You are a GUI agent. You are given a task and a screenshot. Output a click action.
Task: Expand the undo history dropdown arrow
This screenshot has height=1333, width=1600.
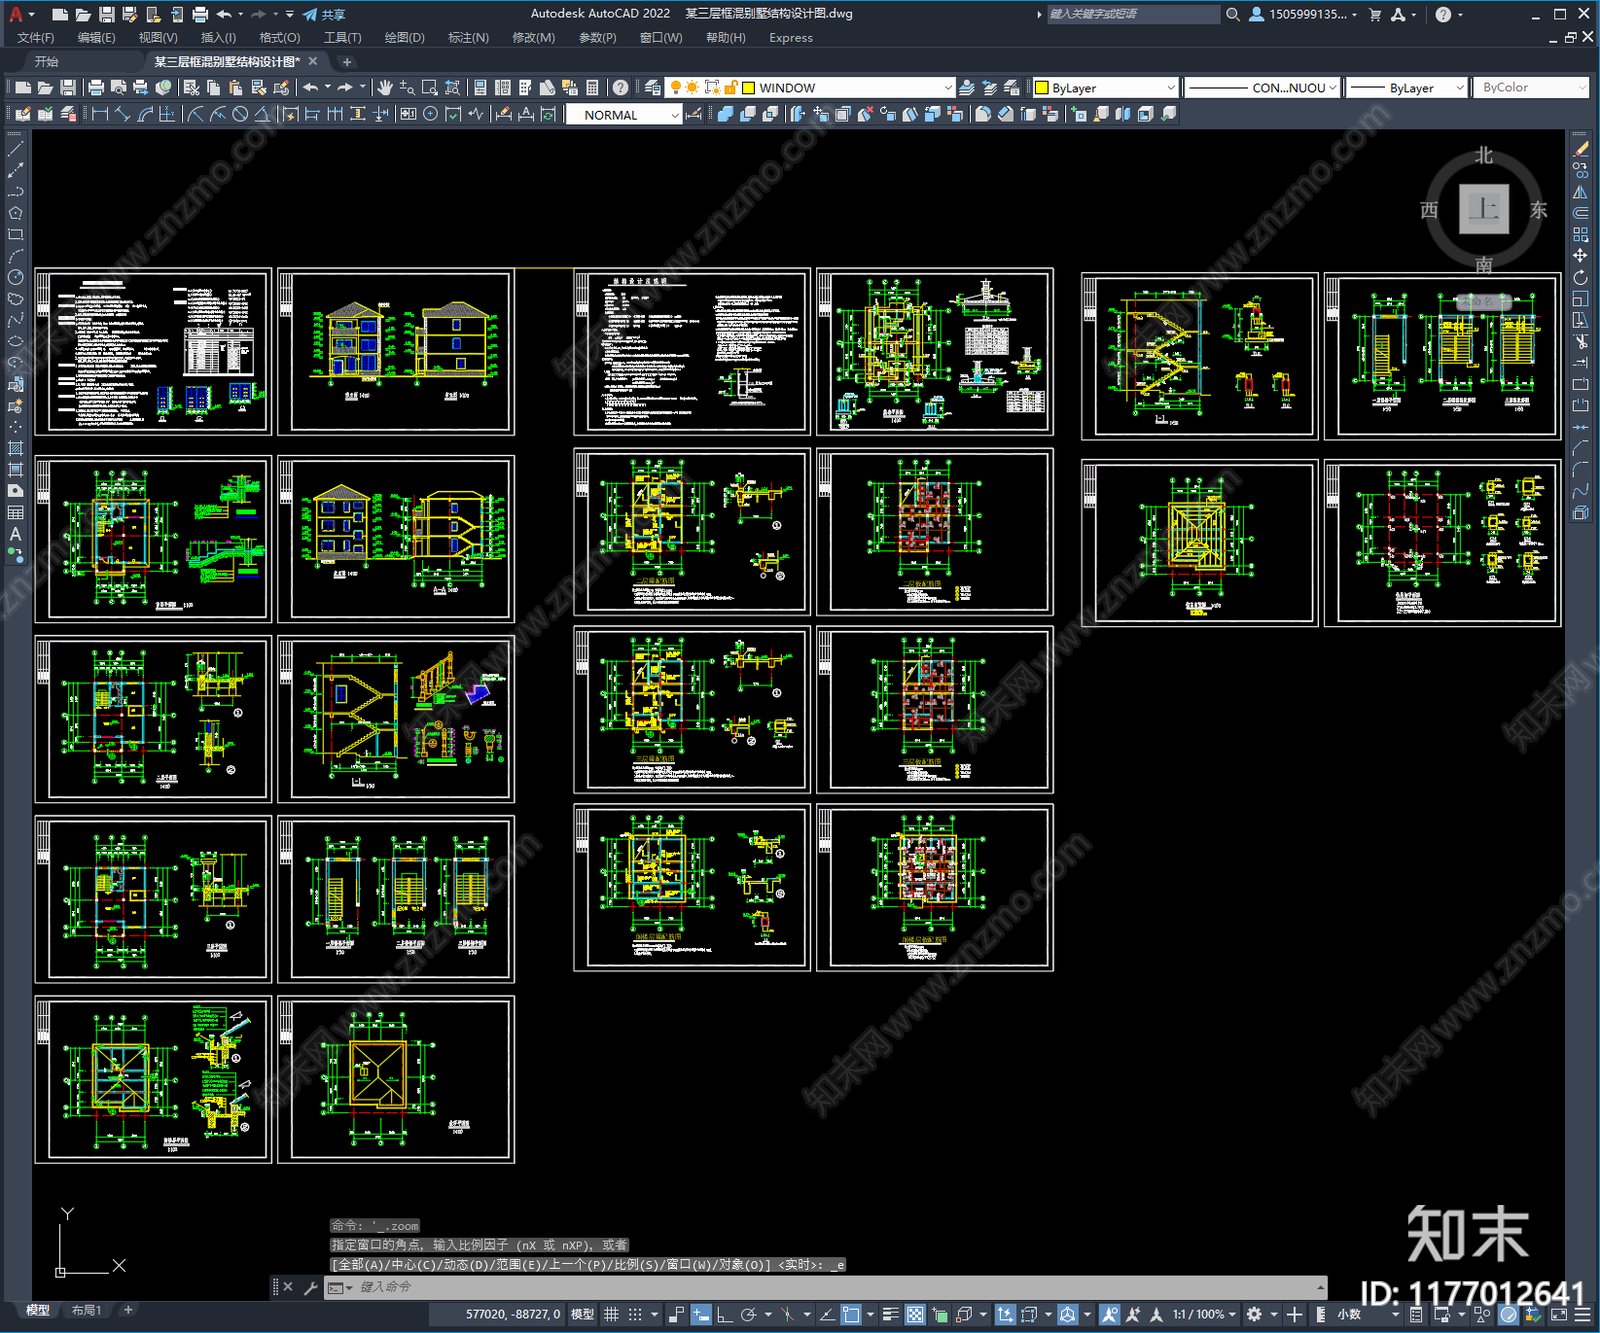240,14
